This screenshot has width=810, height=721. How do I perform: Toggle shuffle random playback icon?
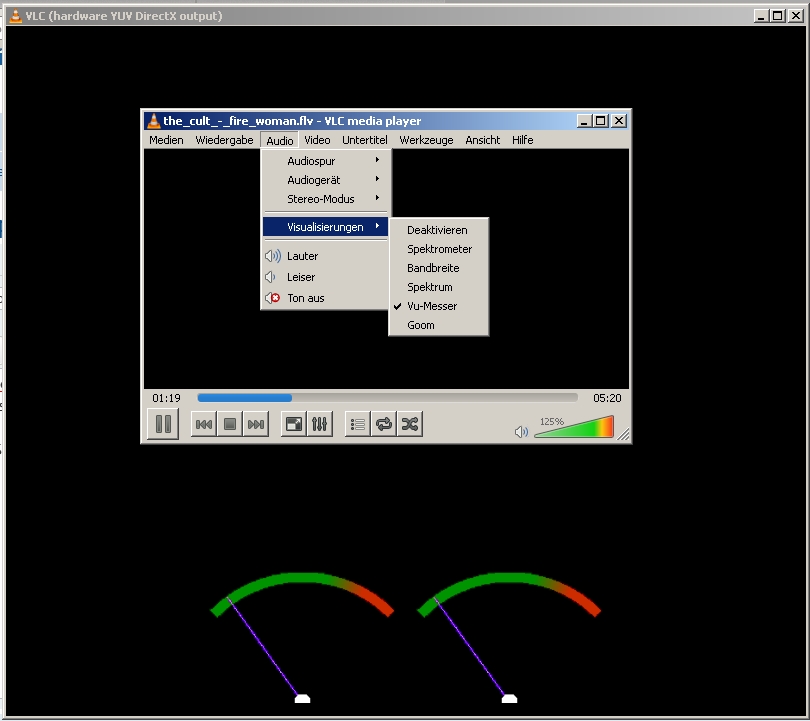pyautogui.click(x=409, y=424)
